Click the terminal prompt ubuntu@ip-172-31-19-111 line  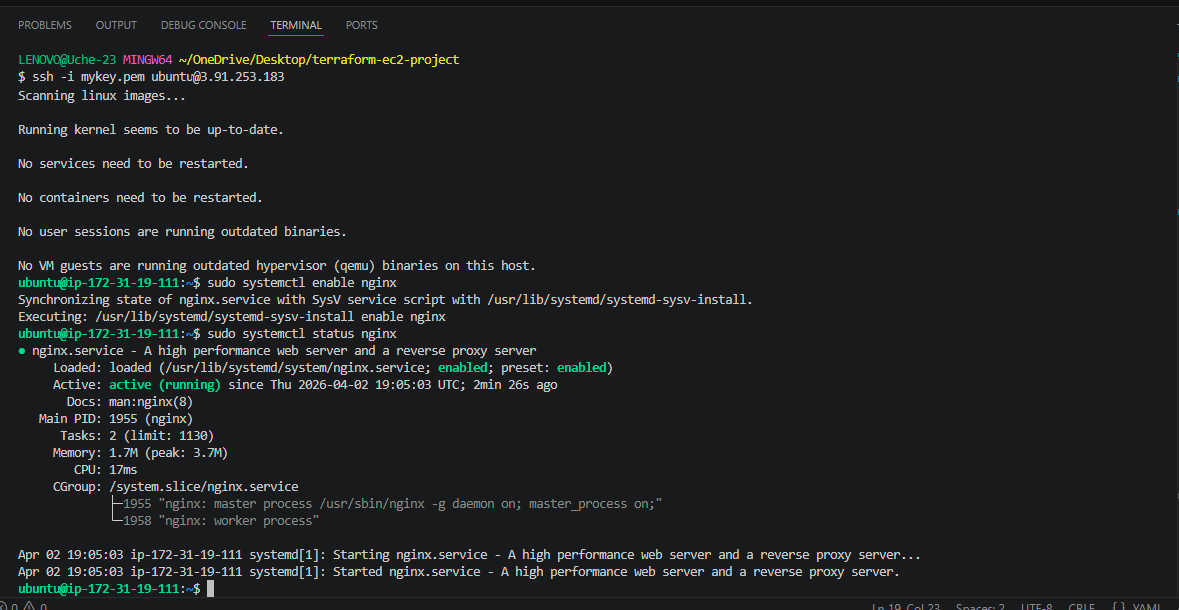100,588
